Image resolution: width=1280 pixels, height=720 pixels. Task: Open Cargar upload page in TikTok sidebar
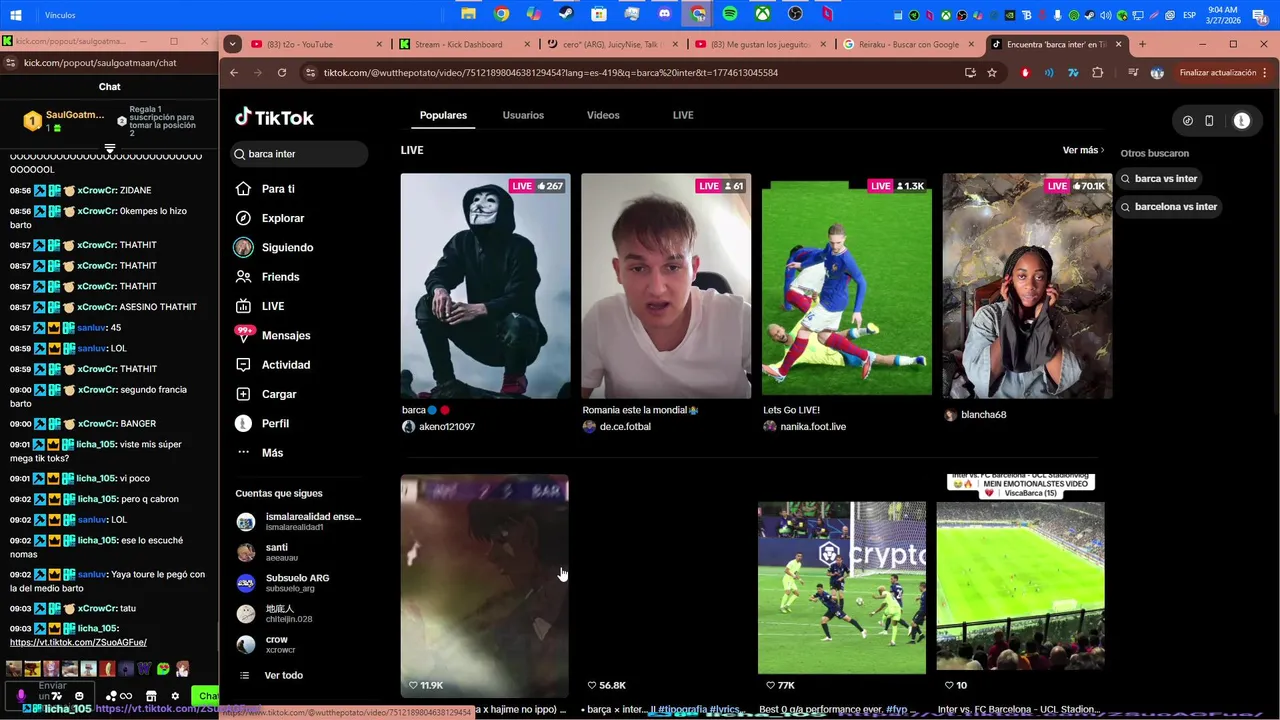click(266, 394)
